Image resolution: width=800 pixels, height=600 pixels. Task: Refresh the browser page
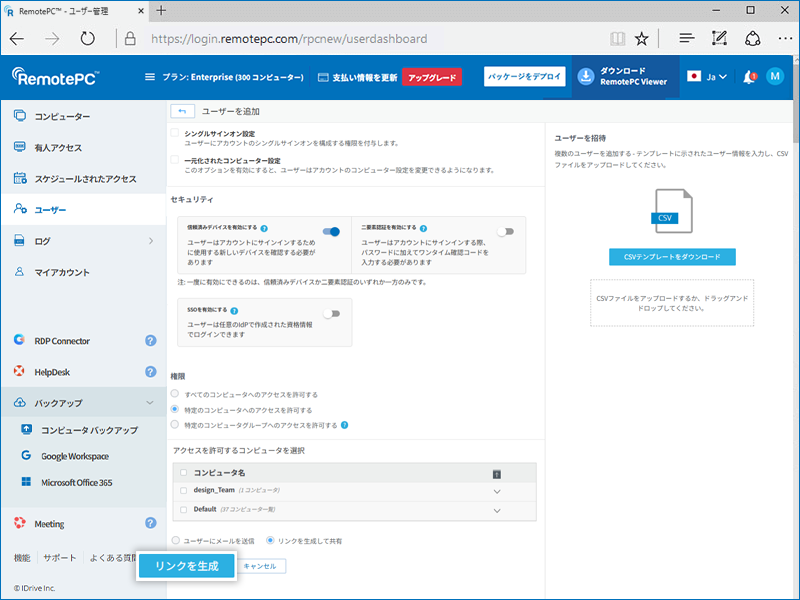pos(87,39)
